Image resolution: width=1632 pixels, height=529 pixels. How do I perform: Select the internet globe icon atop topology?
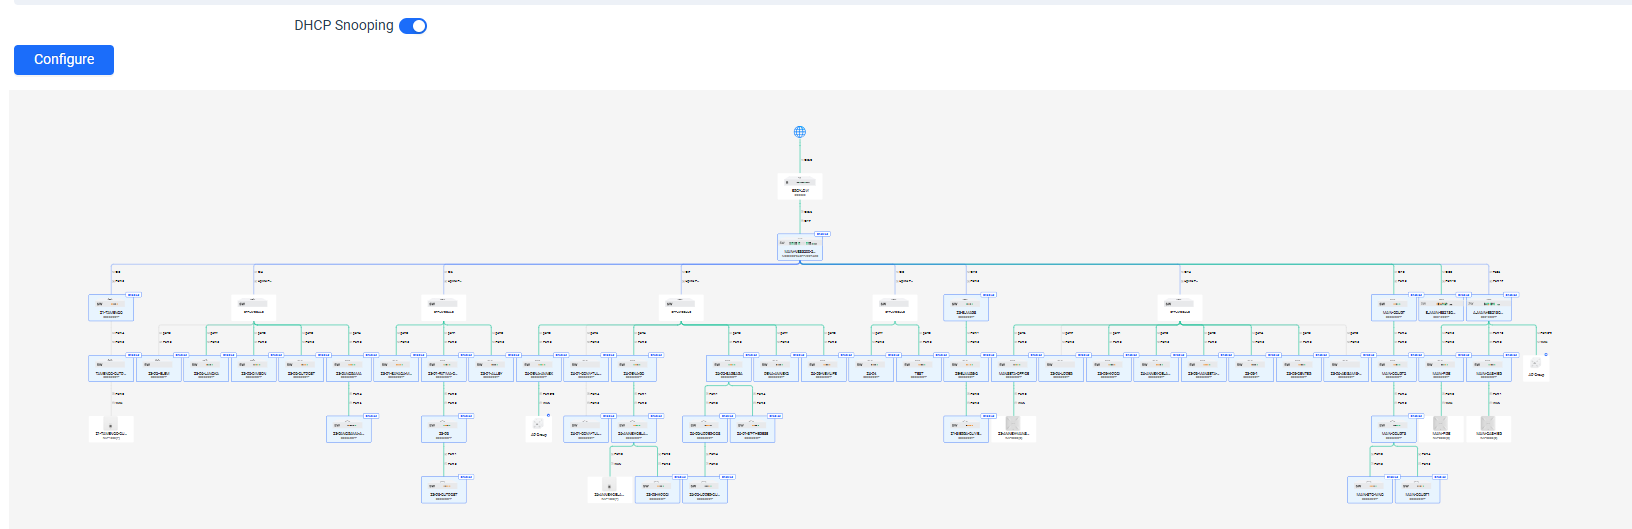[x=800, y=132]
